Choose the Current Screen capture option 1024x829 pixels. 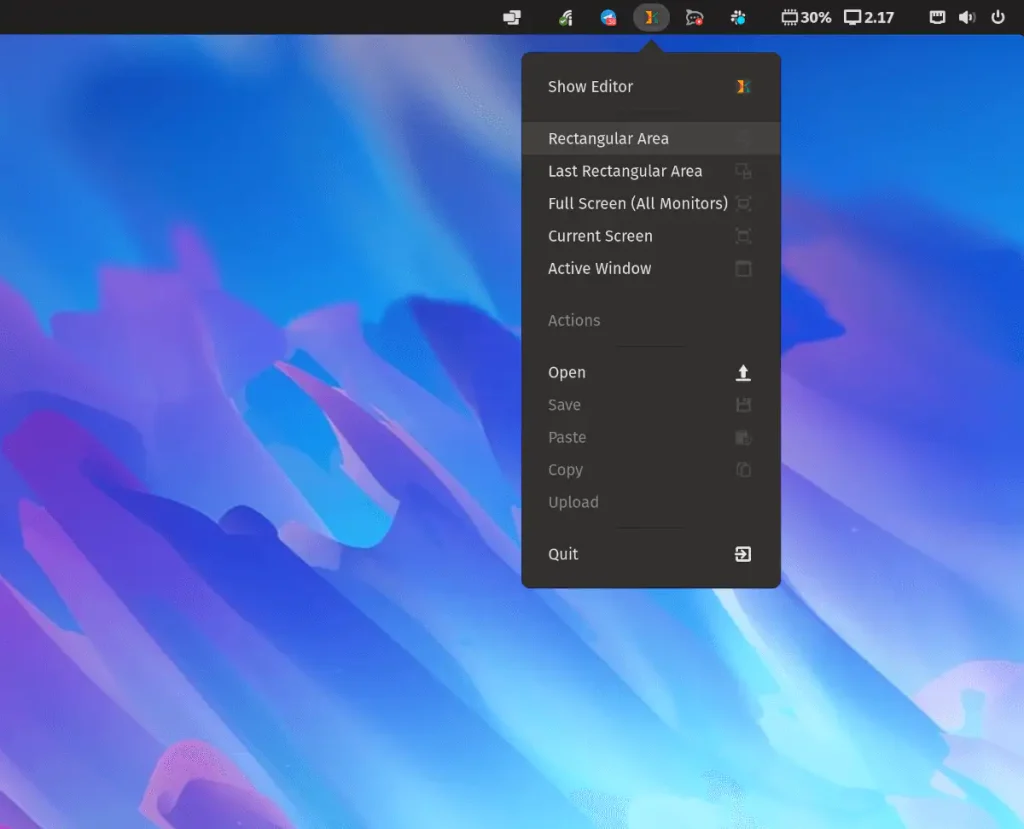(600, 236)
